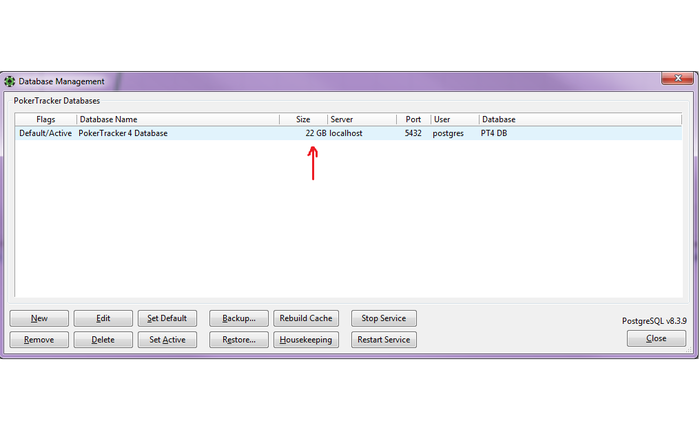Delete the selected database
This screenshot has height=435, width=700.
(103, 339)
